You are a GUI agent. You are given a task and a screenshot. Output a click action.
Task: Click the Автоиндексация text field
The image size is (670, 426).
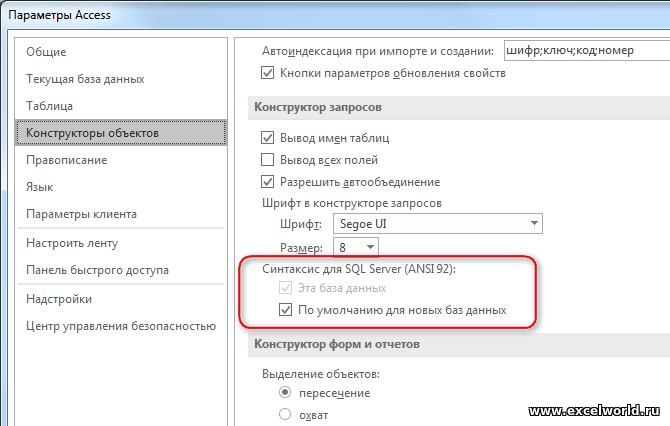coord(587,50)
